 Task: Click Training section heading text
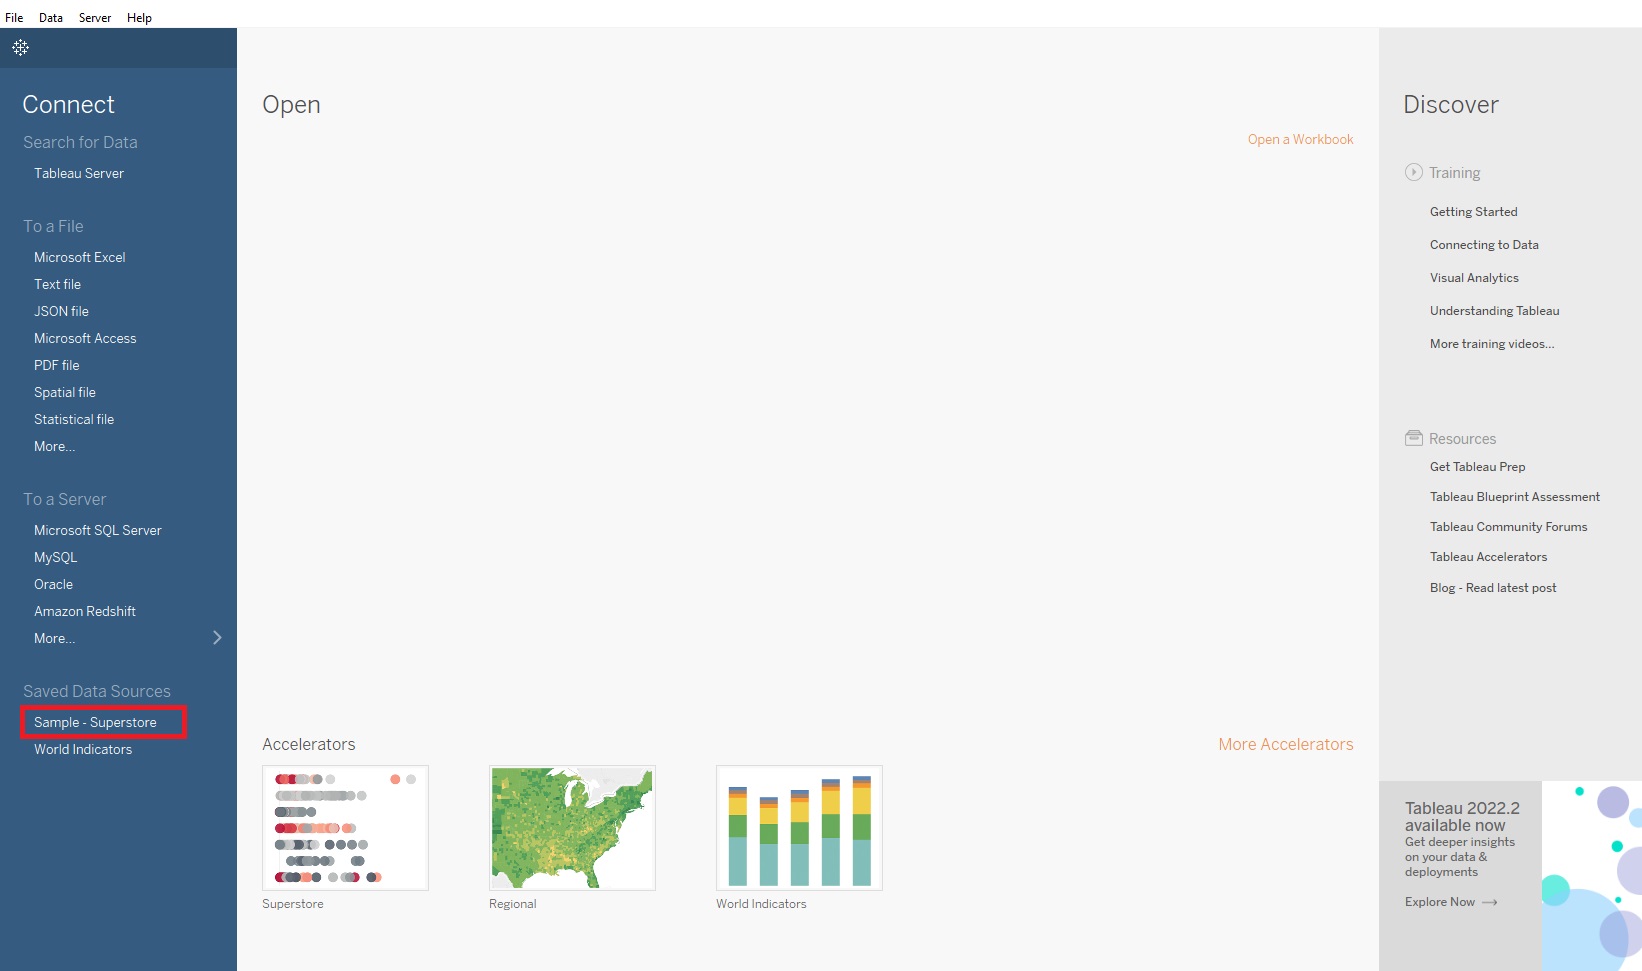coord(1454,173)
